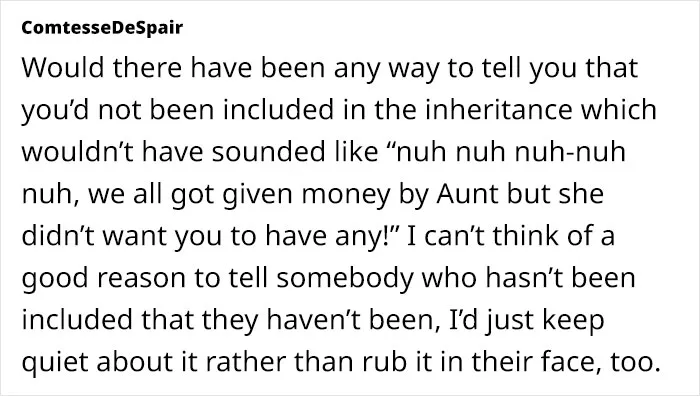Click the hyphenated word "nuh-nuh"
The height and width of the screenshot is (396, 700).
pyautogui.click(x=570, y=152)
